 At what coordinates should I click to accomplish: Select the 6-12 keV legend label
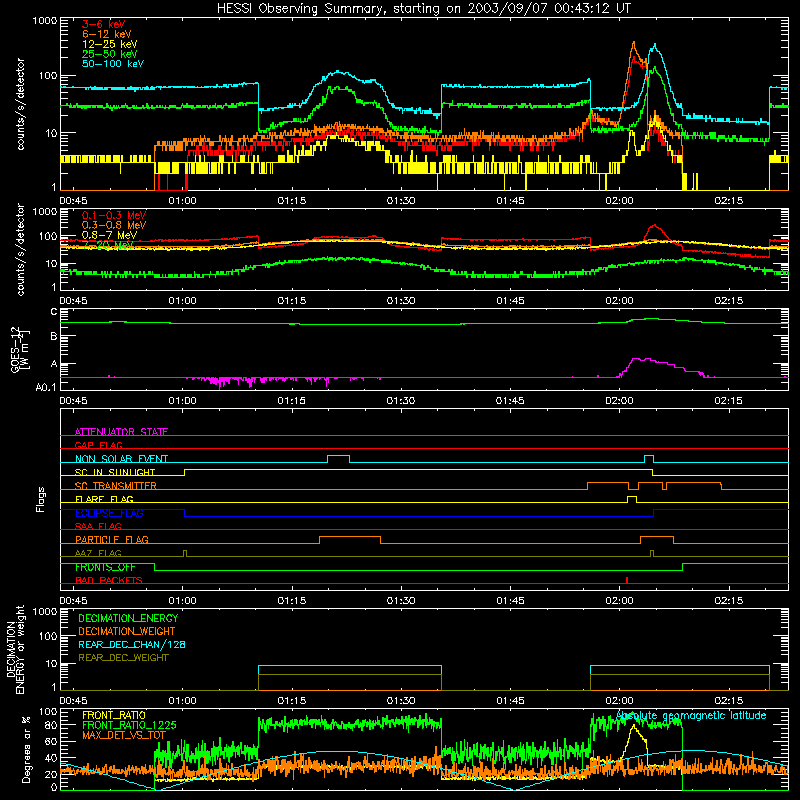pos(106,34)
